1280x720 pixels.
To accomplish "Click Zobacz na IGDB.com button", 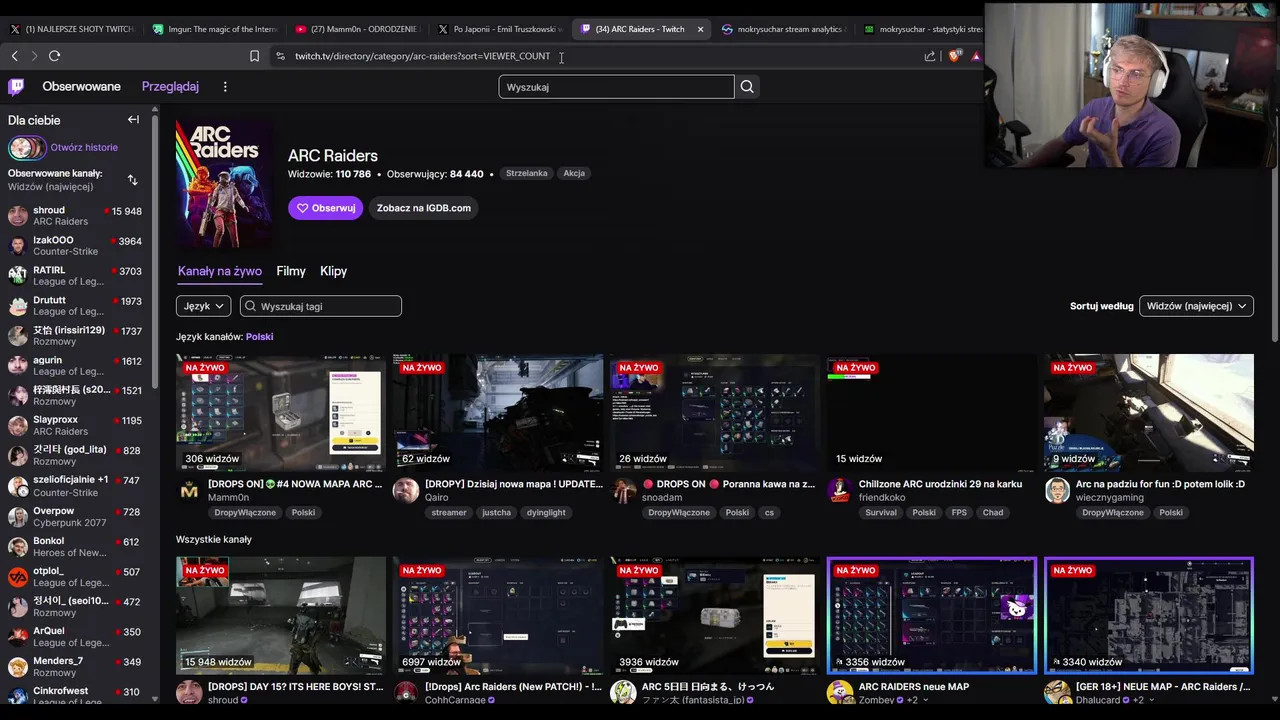I will pyautogui.click(x=423, y=208).
